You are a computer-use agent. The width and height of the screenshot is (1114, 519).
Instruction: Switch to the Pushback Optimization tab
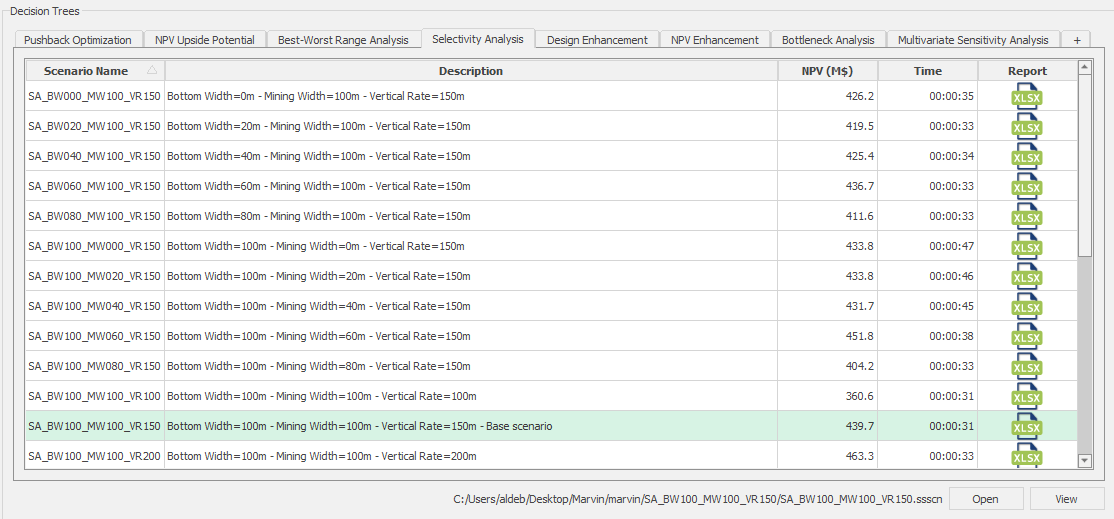coord(77,40)
